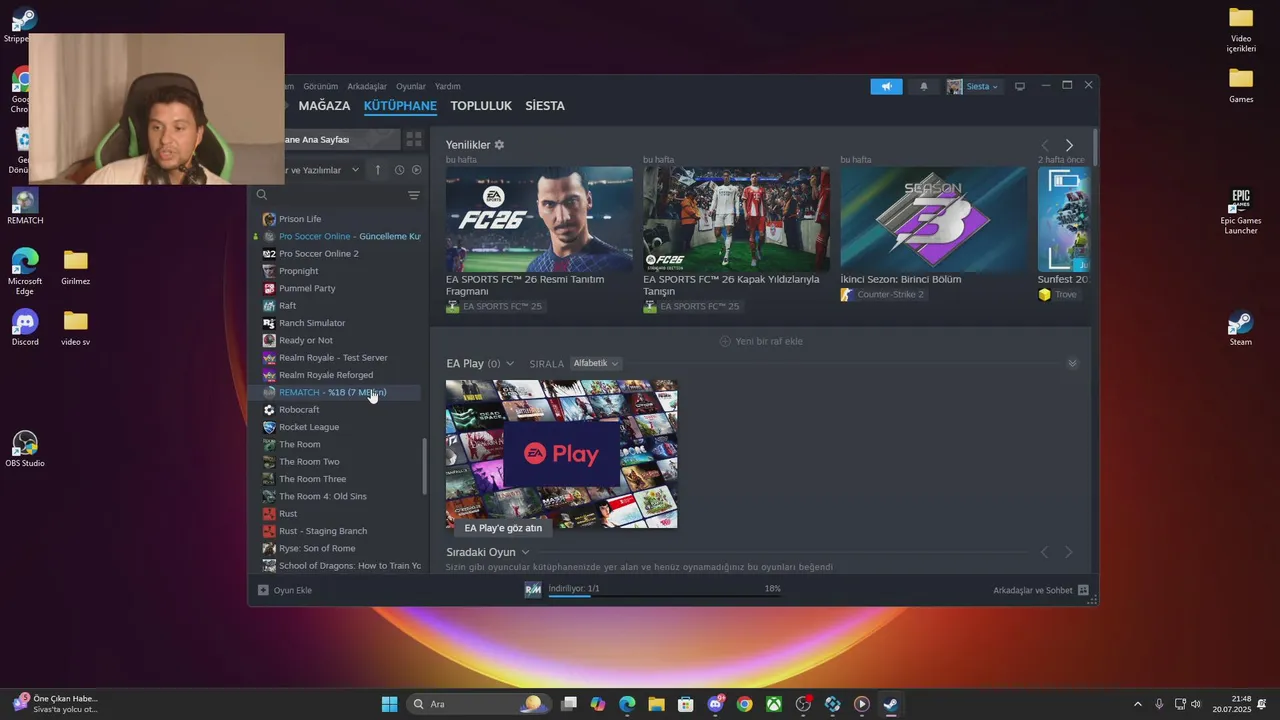The width and height of the screenshot is (1280, 720).
Task: Open Discord from the taskbar
Action: (x=716, y=704)
